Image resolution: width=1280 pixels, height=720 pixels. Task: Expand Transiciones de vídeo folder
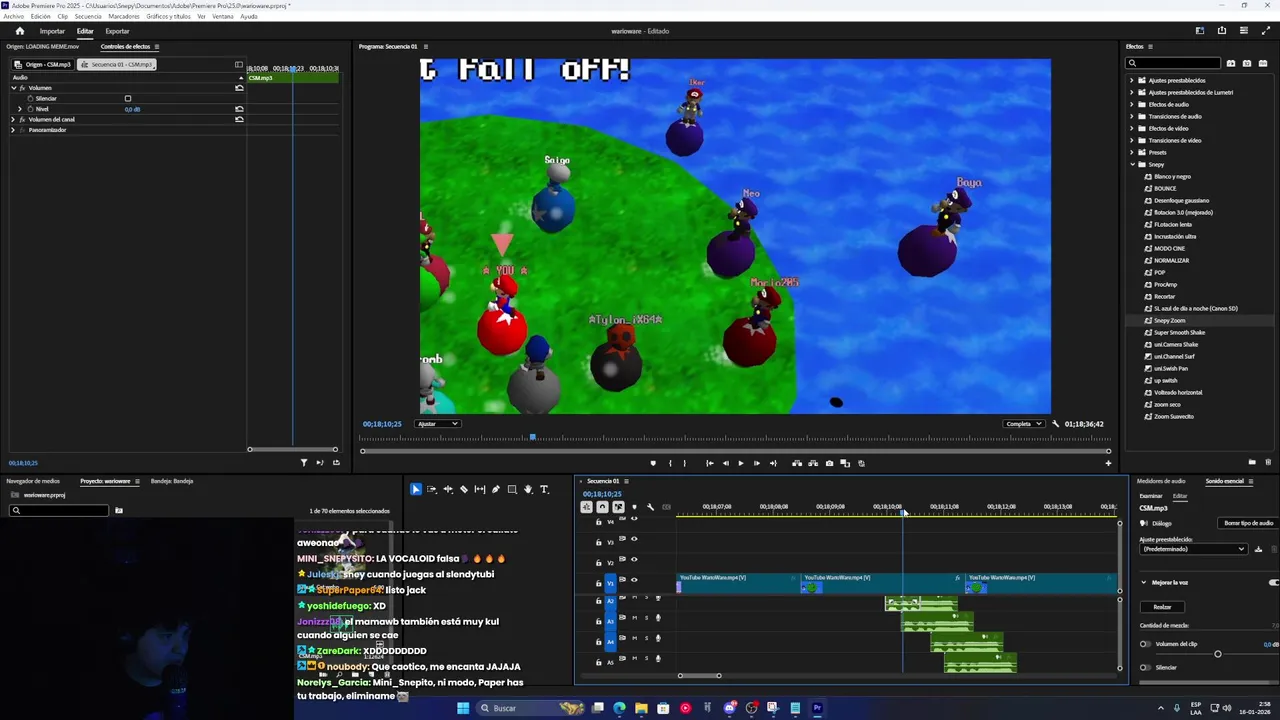point(1132,140)
